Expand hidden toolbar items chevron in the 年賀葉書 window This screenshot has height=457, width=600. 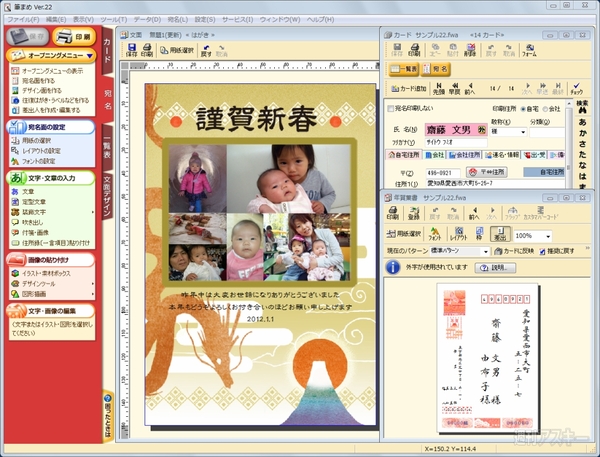click(x=587, y=249)
